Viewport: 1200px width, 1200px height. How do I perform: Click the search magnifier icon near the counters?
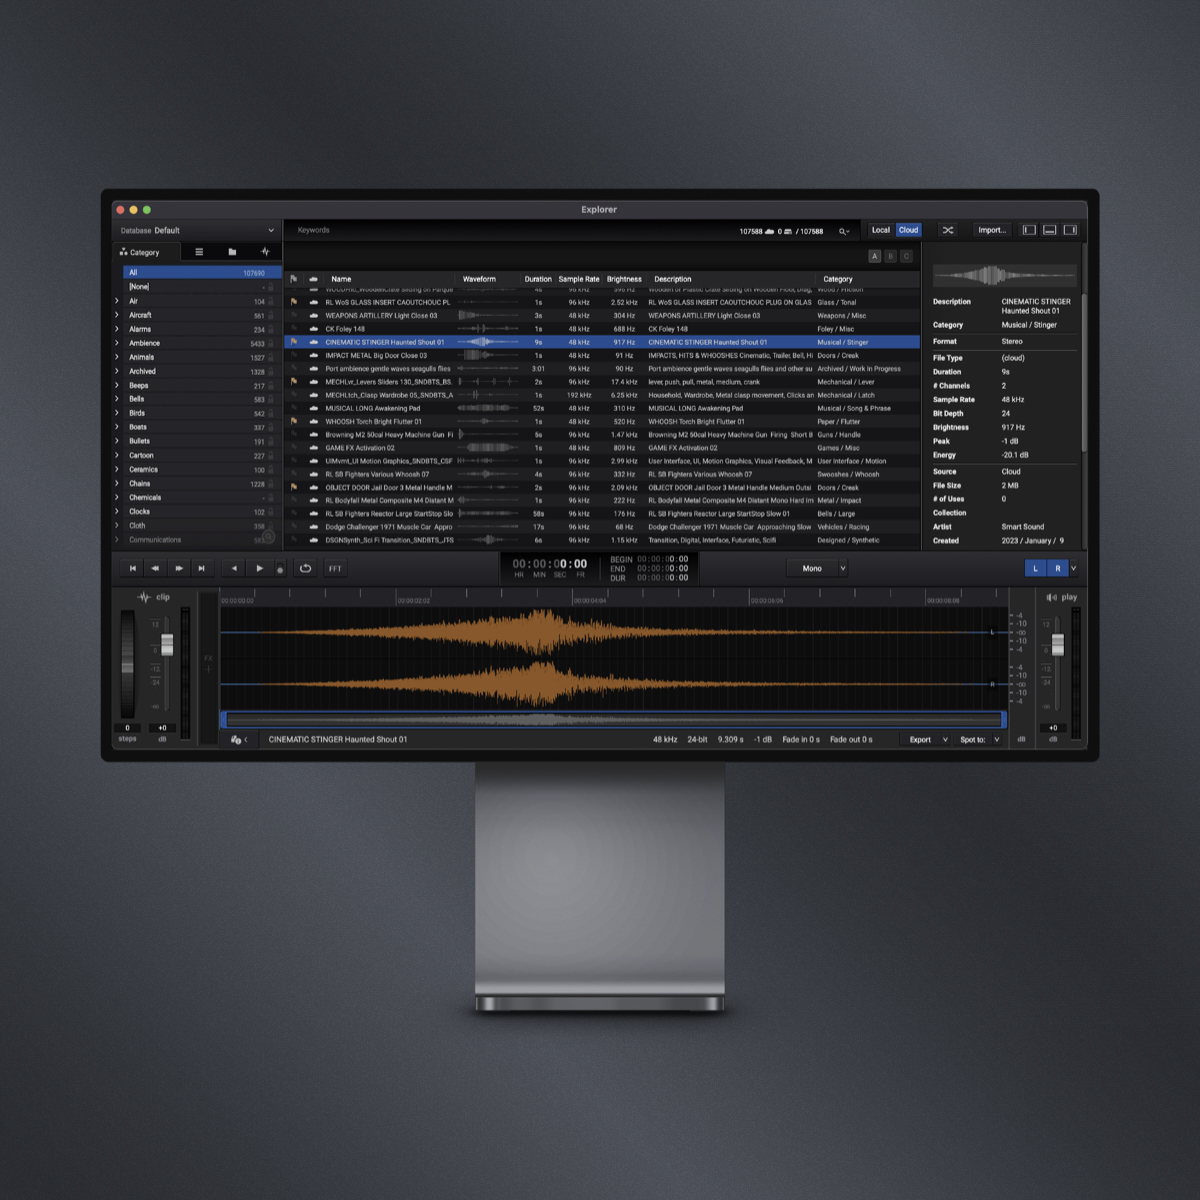843,230
